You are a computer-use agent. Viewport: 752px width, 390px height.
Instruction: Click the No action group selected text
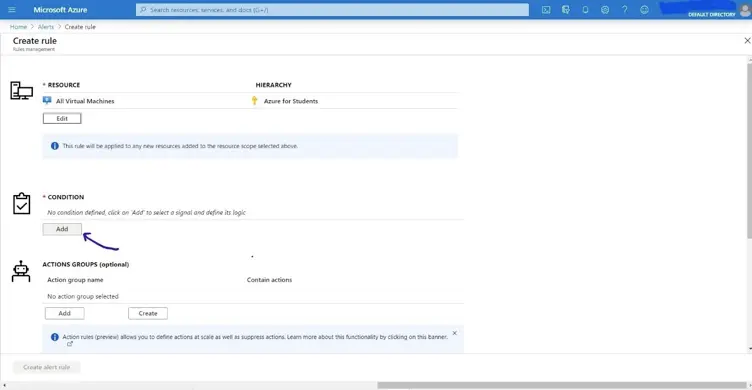(82, 296)
